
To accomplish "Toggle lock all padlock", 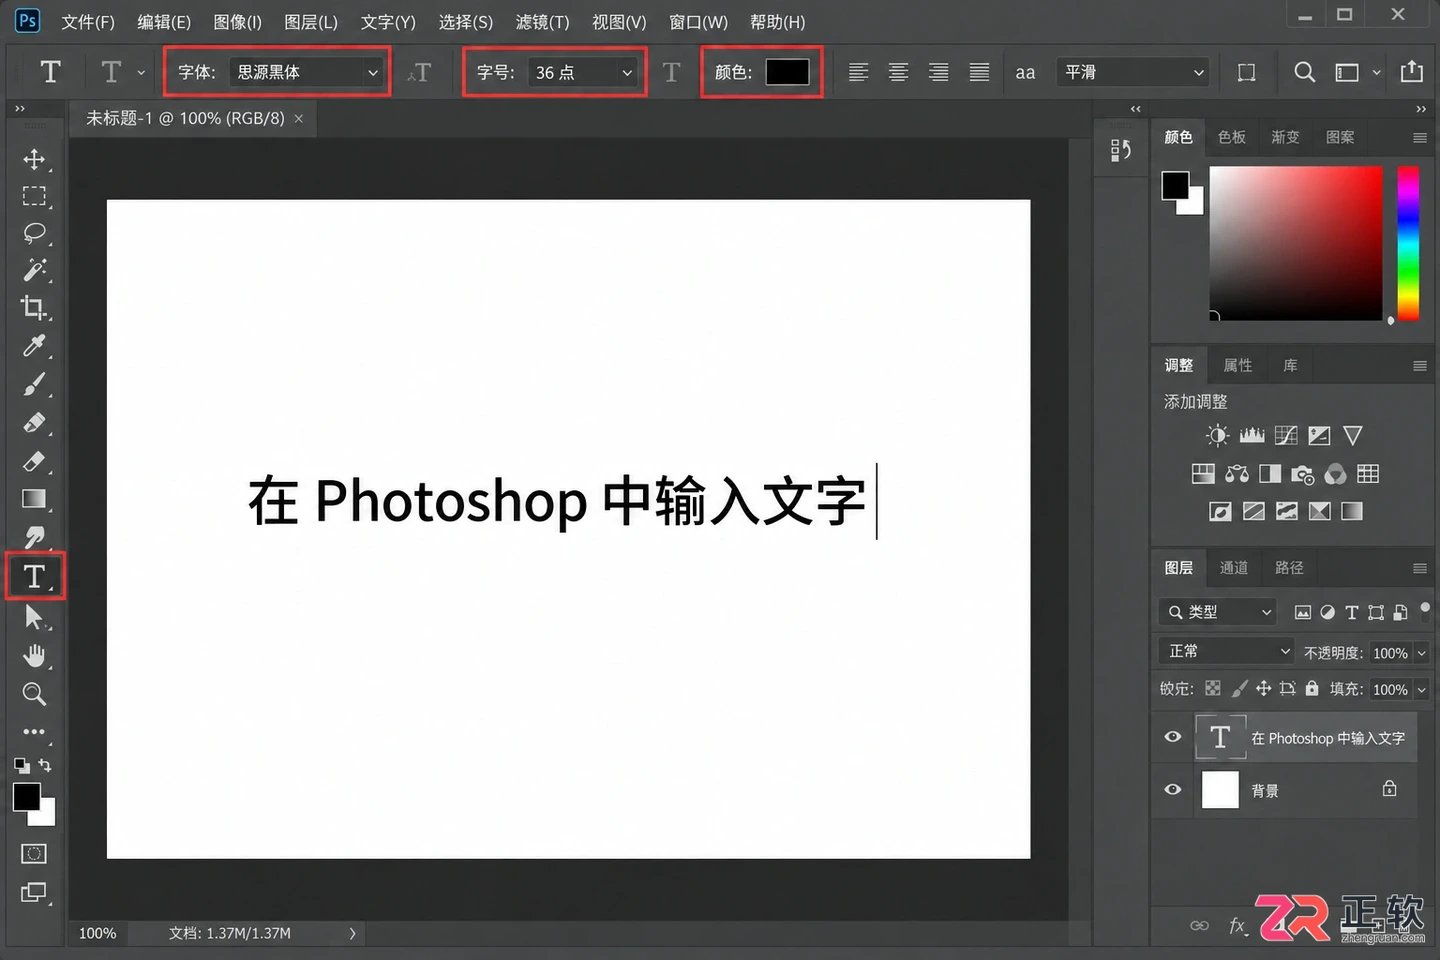I will coord(1312,688).
